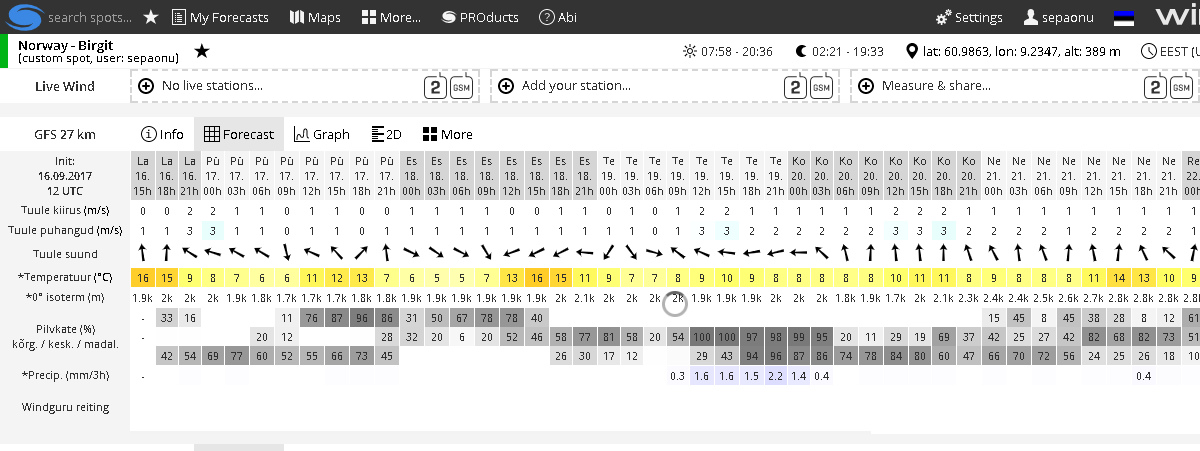Open Maps from the top navigation
This screenshot has width=1200, height=451.
(x=315, y=17)
